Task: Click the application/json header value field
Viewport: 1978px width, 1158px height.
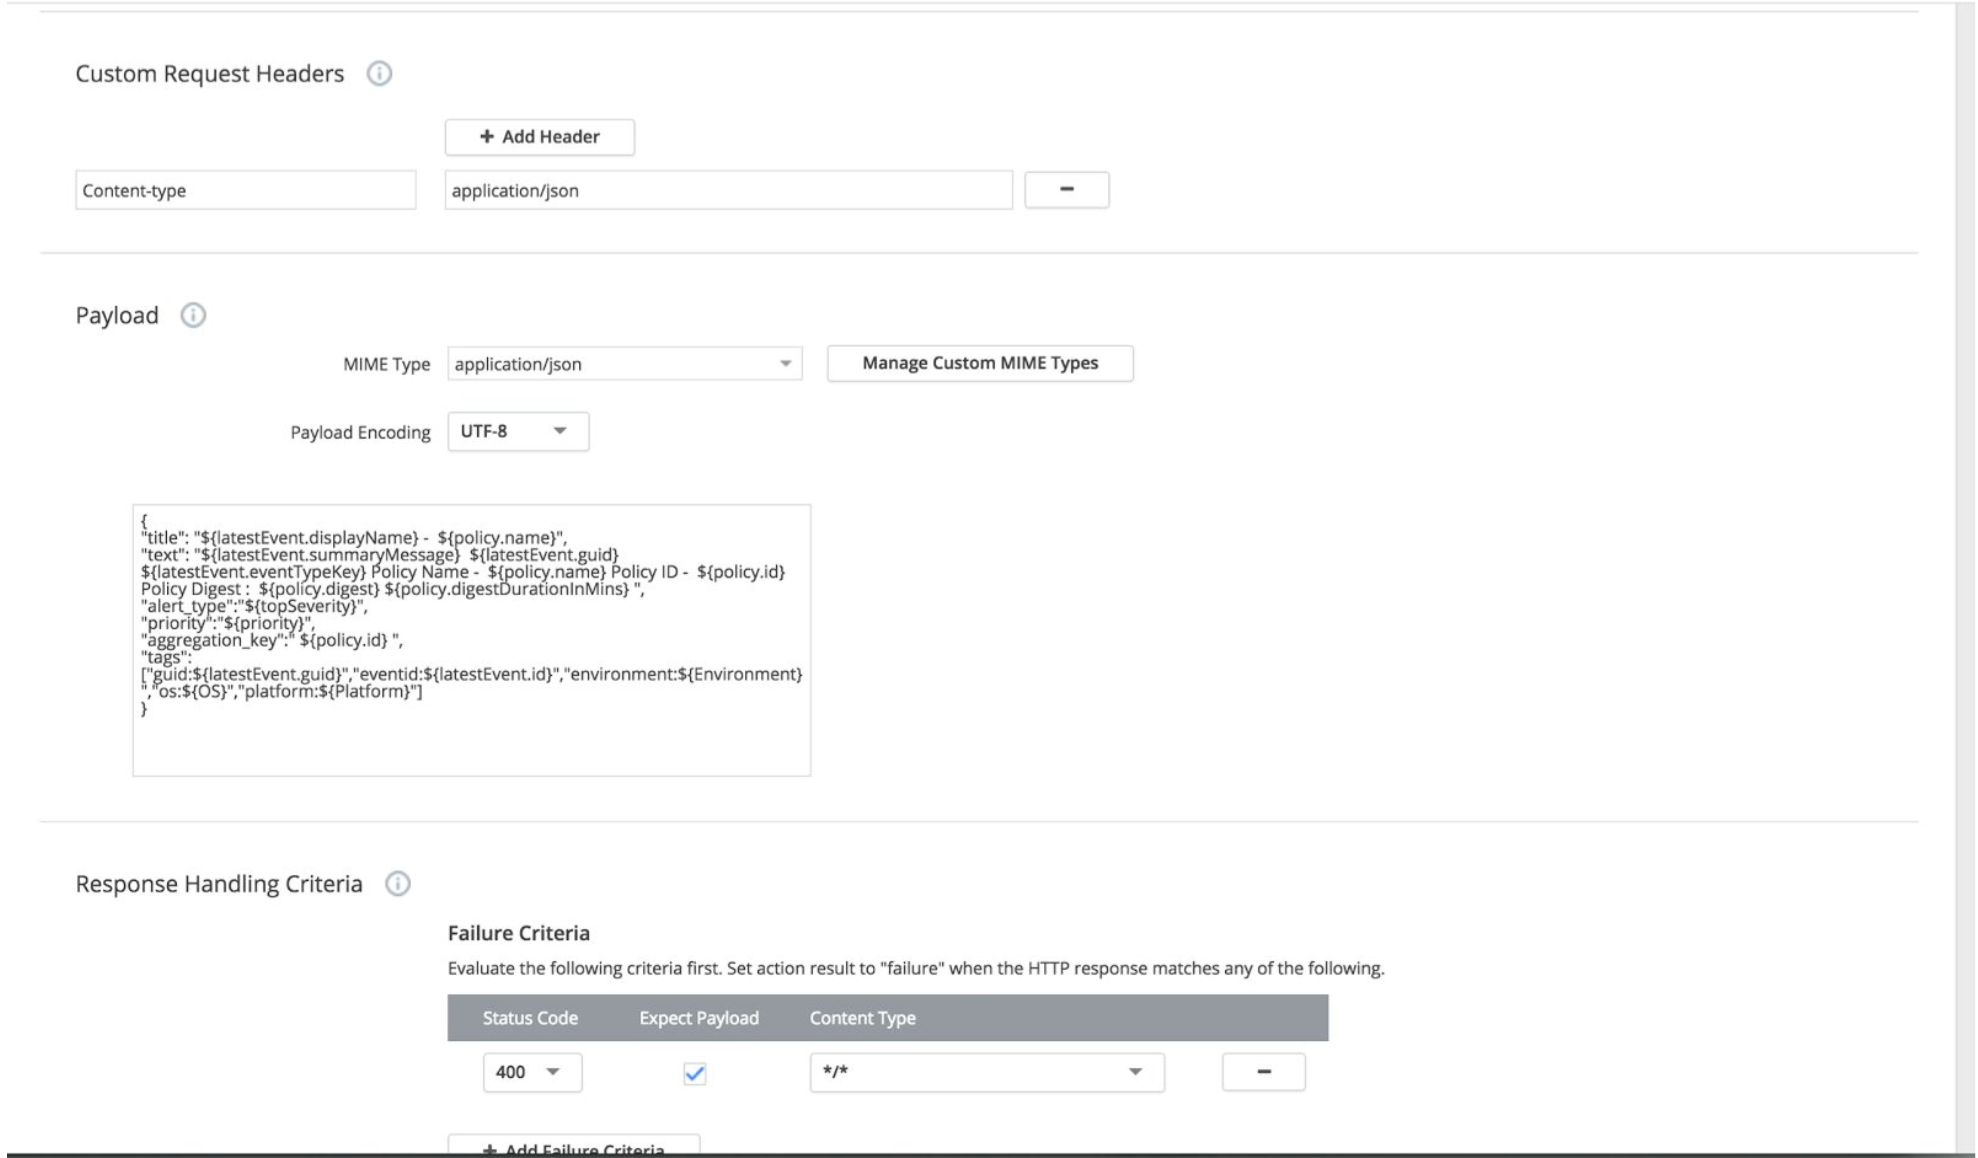Action: pyautogui.click(x=727, y=190)
